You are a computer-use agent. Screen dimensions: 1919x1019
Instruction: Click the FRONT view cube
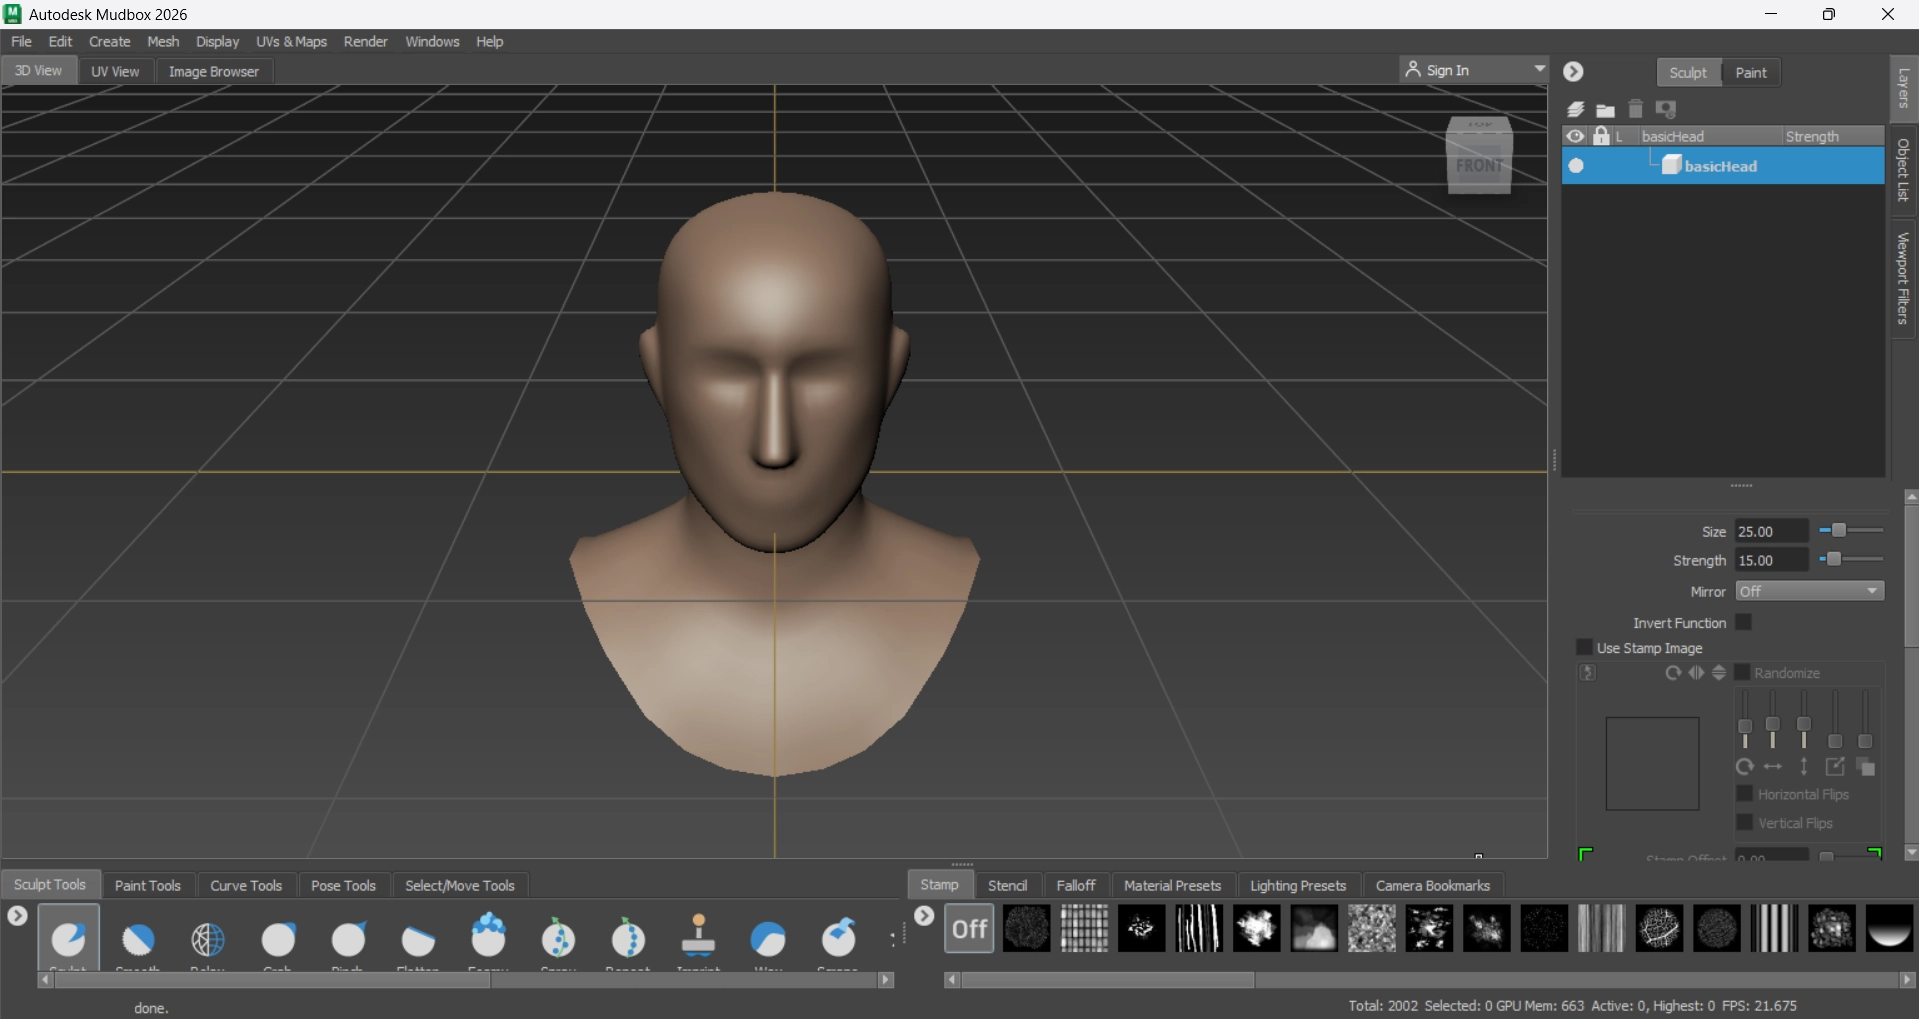click(1479, 164)
